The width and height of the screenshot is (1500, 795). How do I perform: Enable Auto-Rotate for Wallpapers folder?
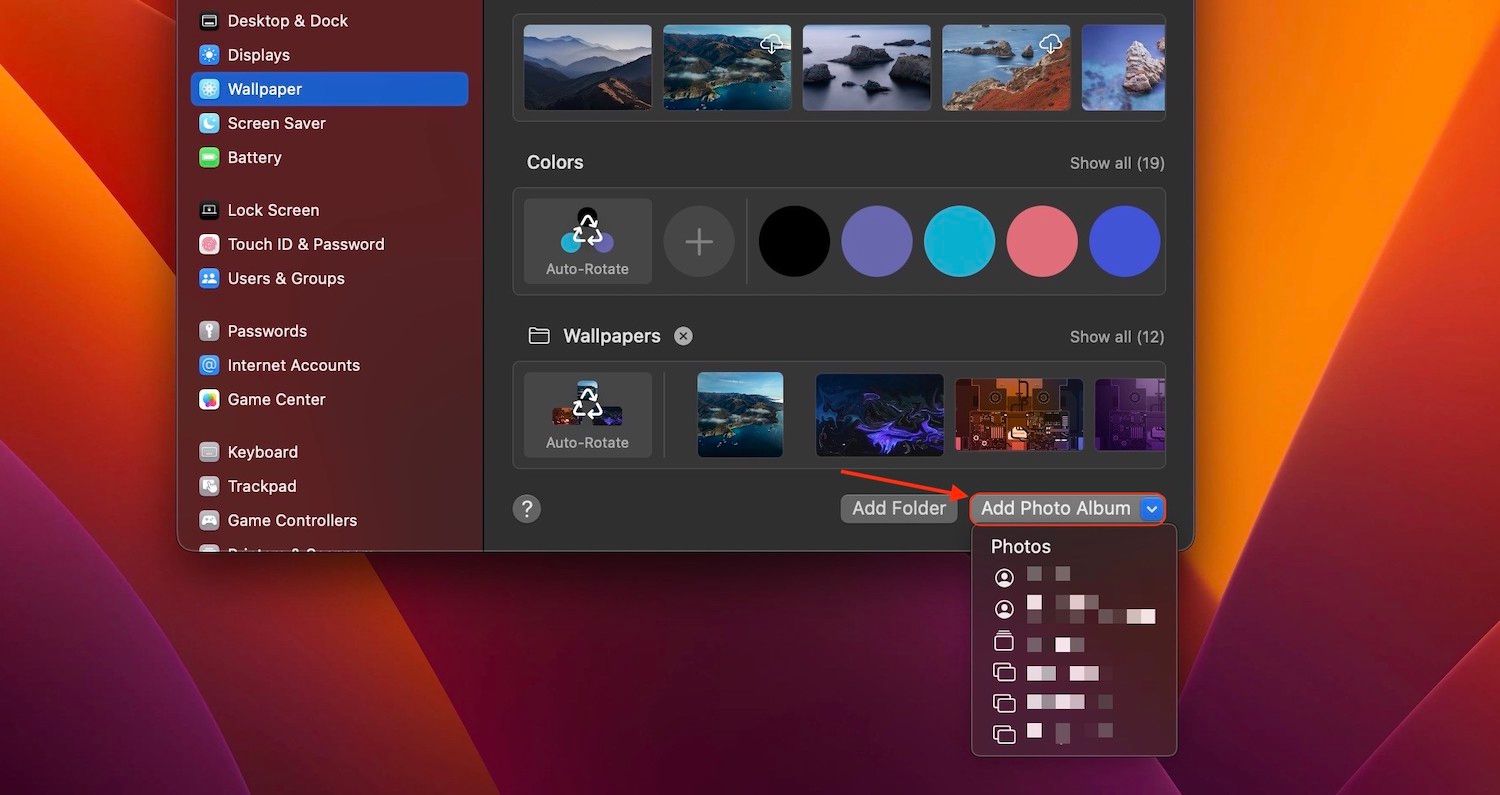click(x=588, y=415)
